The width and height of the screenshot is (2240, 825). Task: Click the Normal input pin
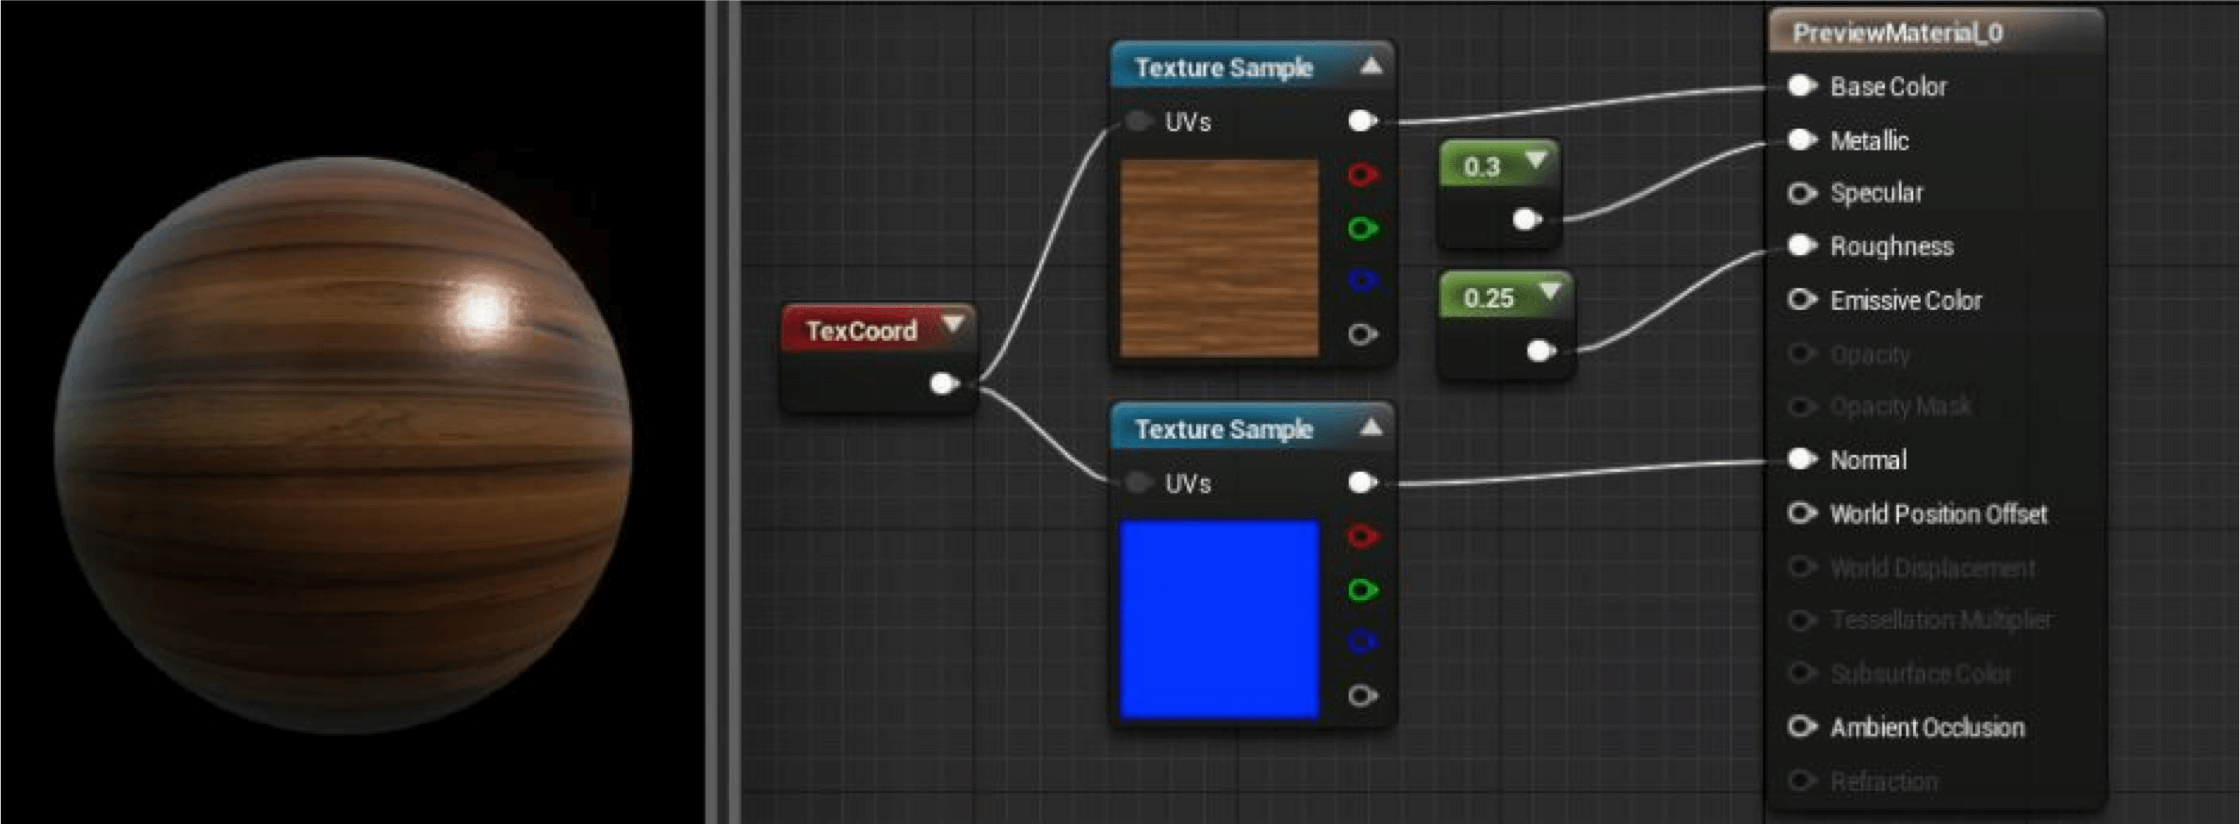(1802, 460)
